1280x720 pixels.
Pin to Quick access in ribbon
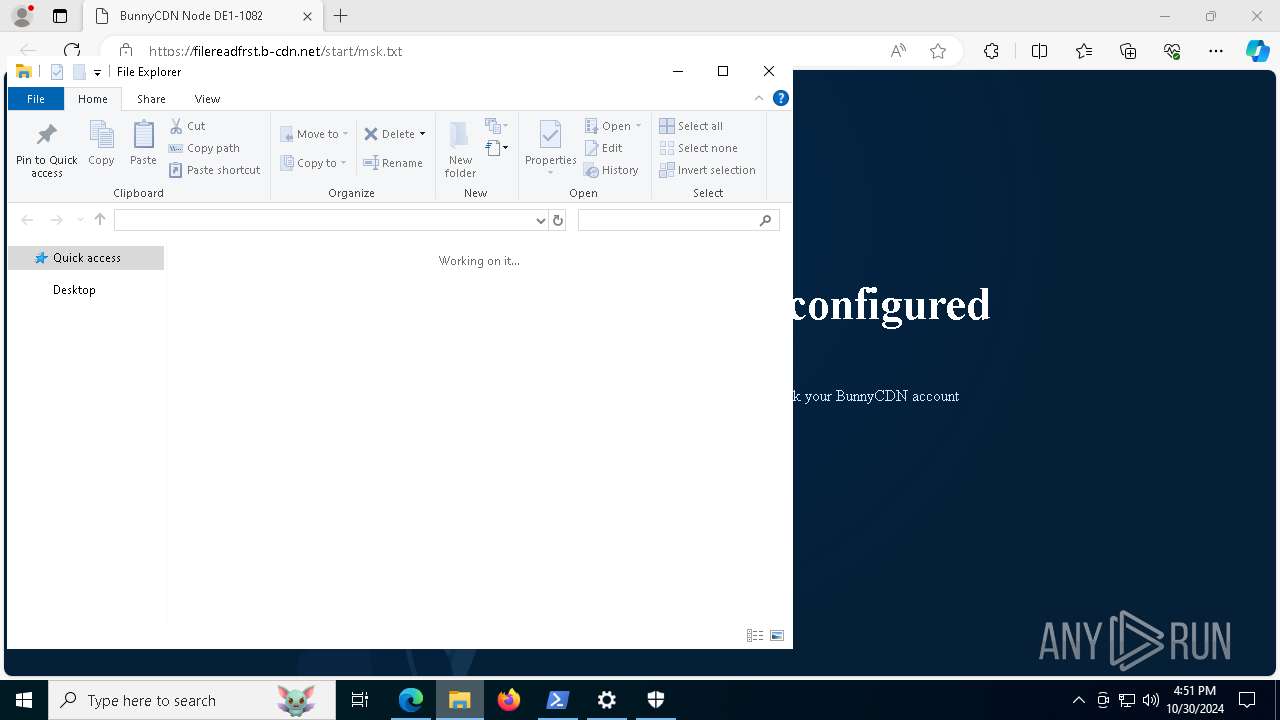(46, 150)
